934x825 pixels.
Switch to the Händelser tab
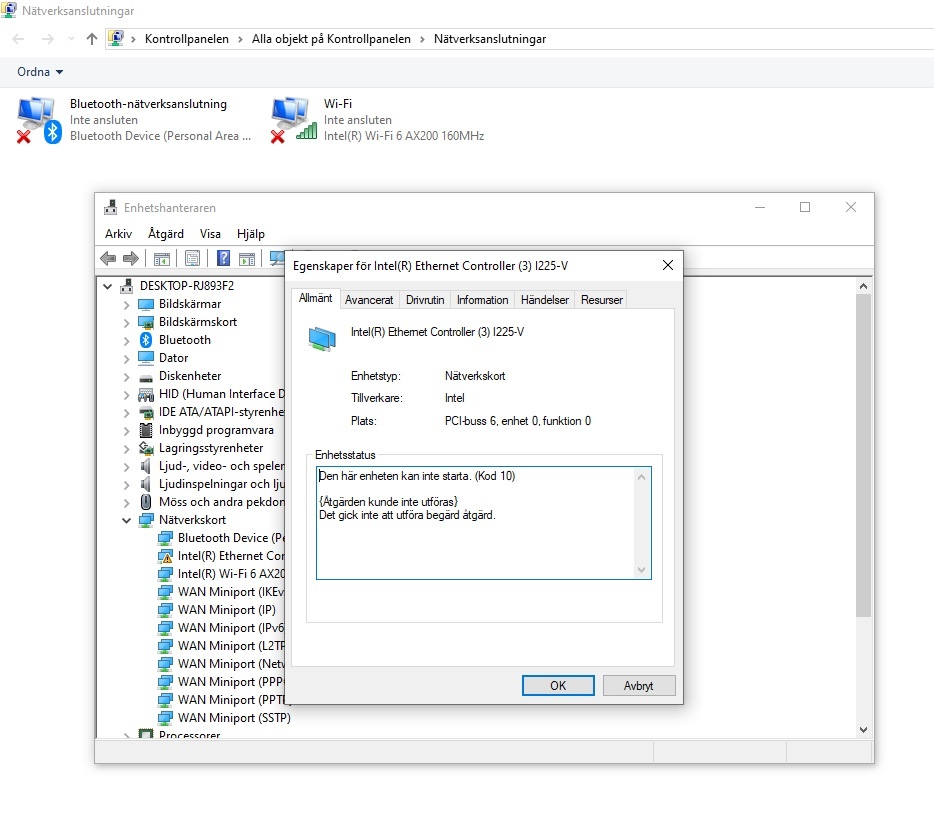[544, 300]
